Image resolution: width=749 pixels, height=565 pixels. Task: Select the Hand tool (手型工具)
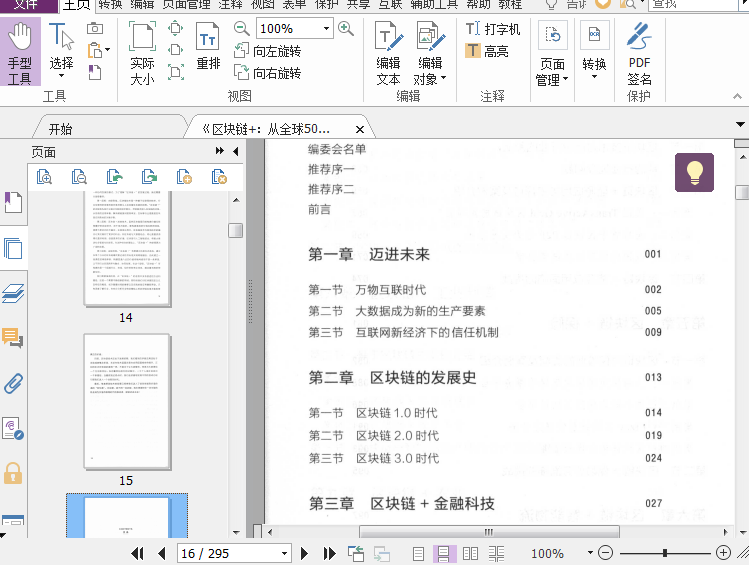[20, 52]
